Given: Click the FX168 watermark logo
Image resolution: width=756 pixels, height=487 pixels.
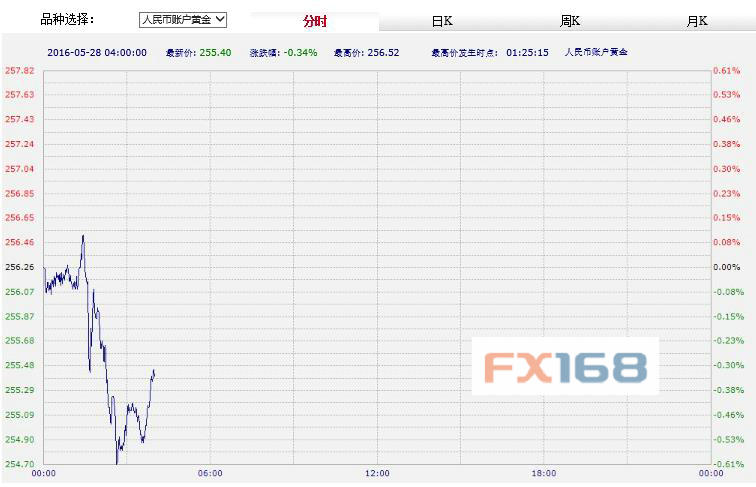Looking at the screenshot, I should [565, 367].
